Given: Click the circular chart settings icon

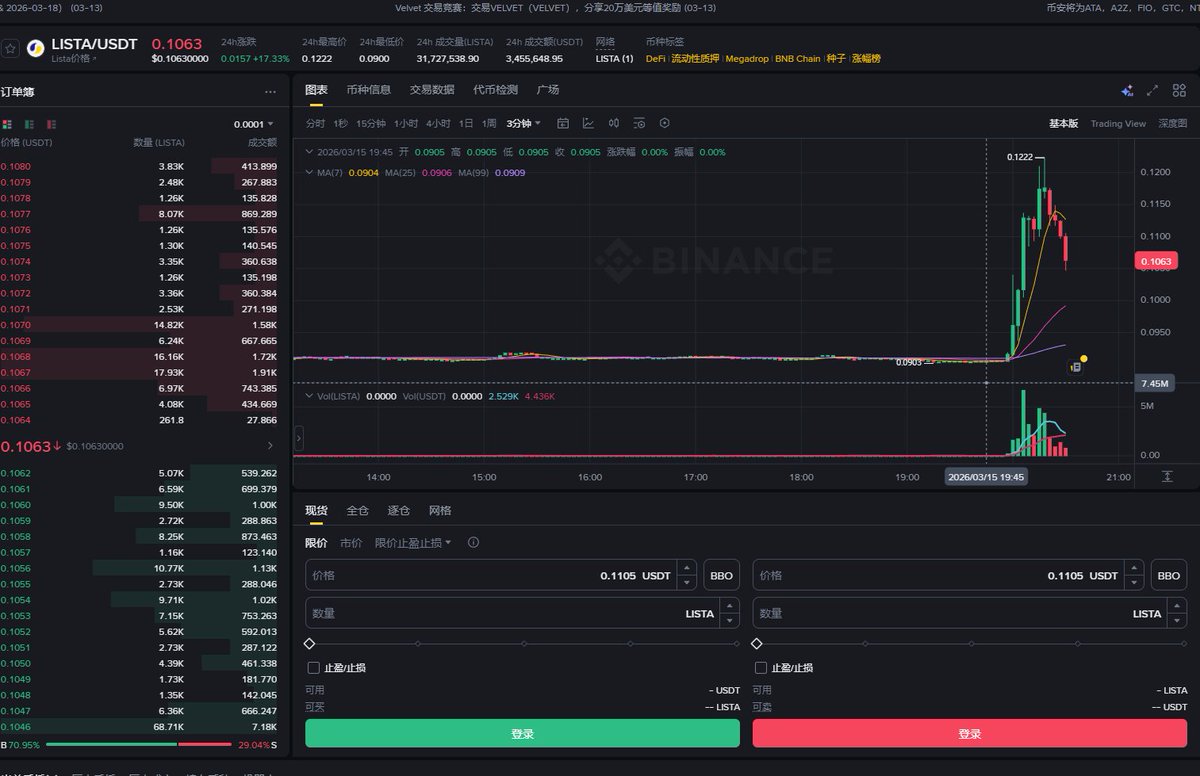Looking at the screenshot, I should (664, 123).
